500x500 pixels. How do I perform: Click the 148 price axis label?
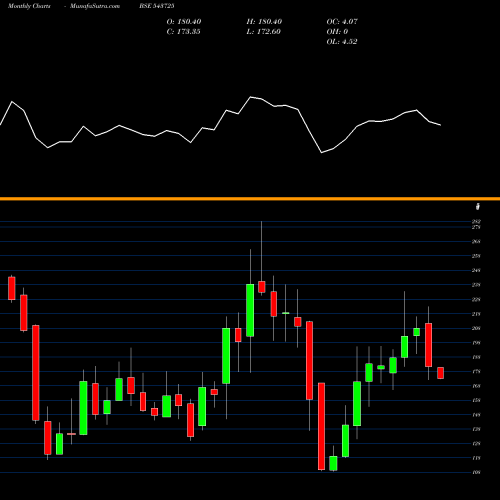click(476, 415)
